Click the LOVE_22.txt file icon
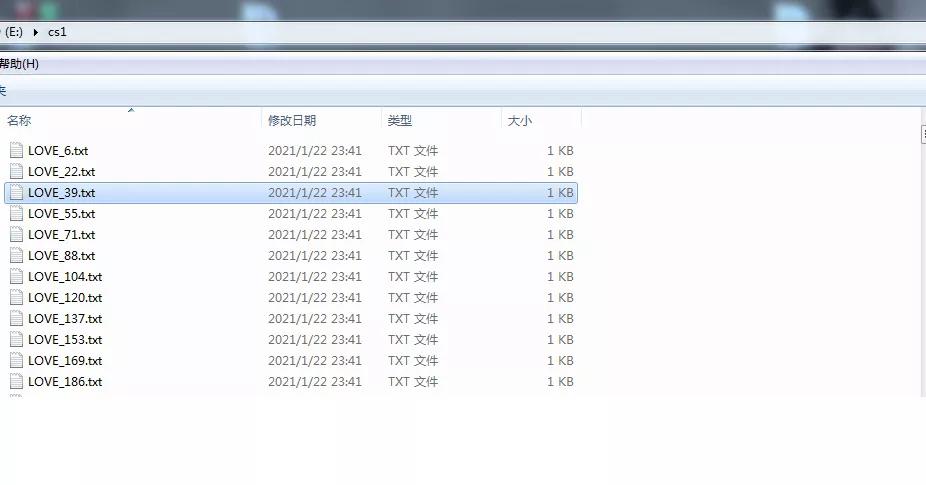Screen dimensions: 926x485 point(17,171)
